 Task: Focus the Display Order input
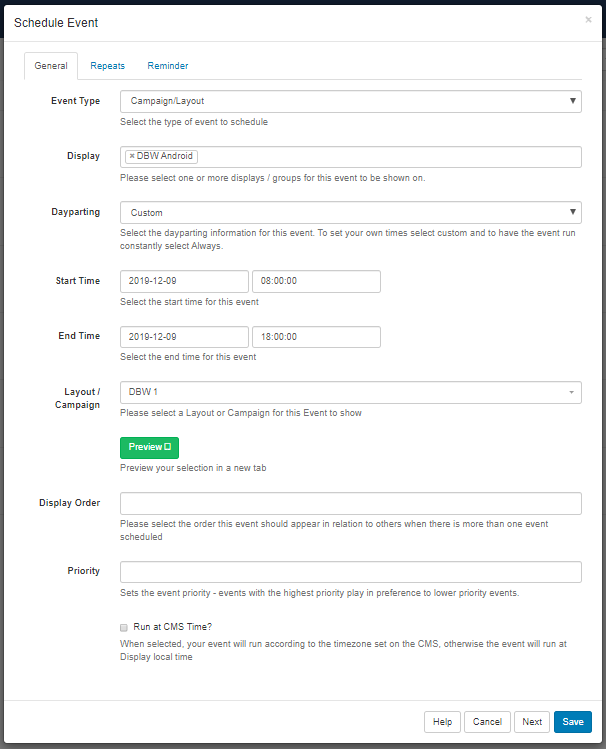pos(351,503)
